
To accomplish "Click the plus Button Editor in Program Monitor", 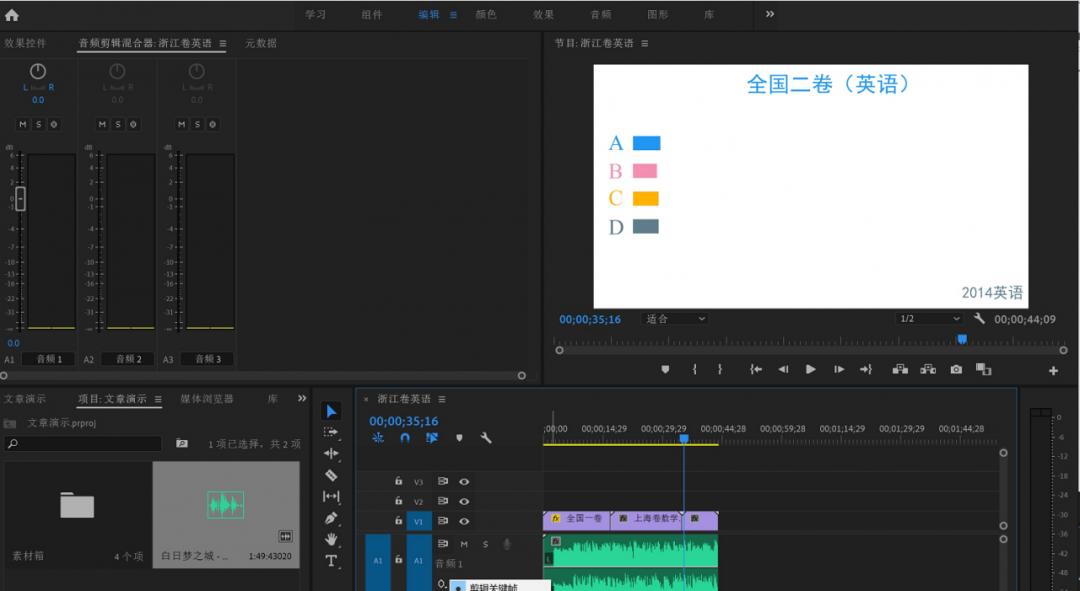I will [1053, 371].
